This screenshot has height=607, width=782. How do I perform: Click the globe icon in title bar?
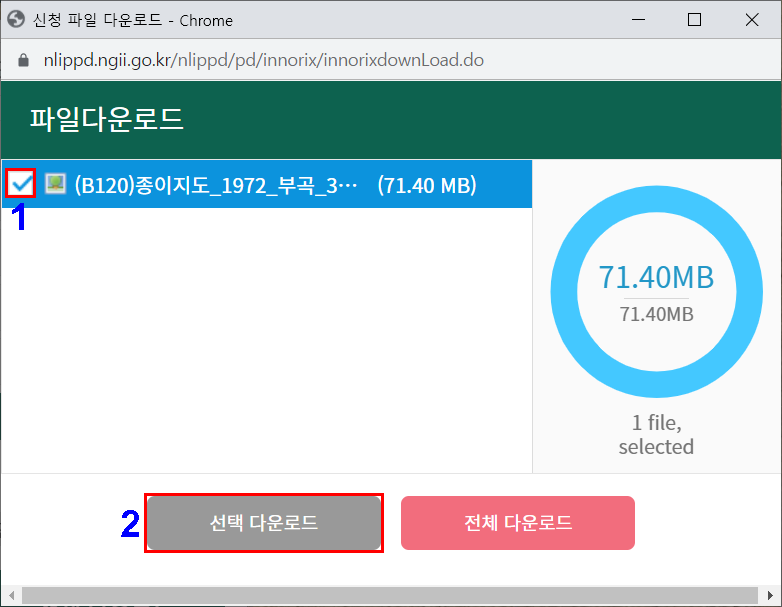16,20
